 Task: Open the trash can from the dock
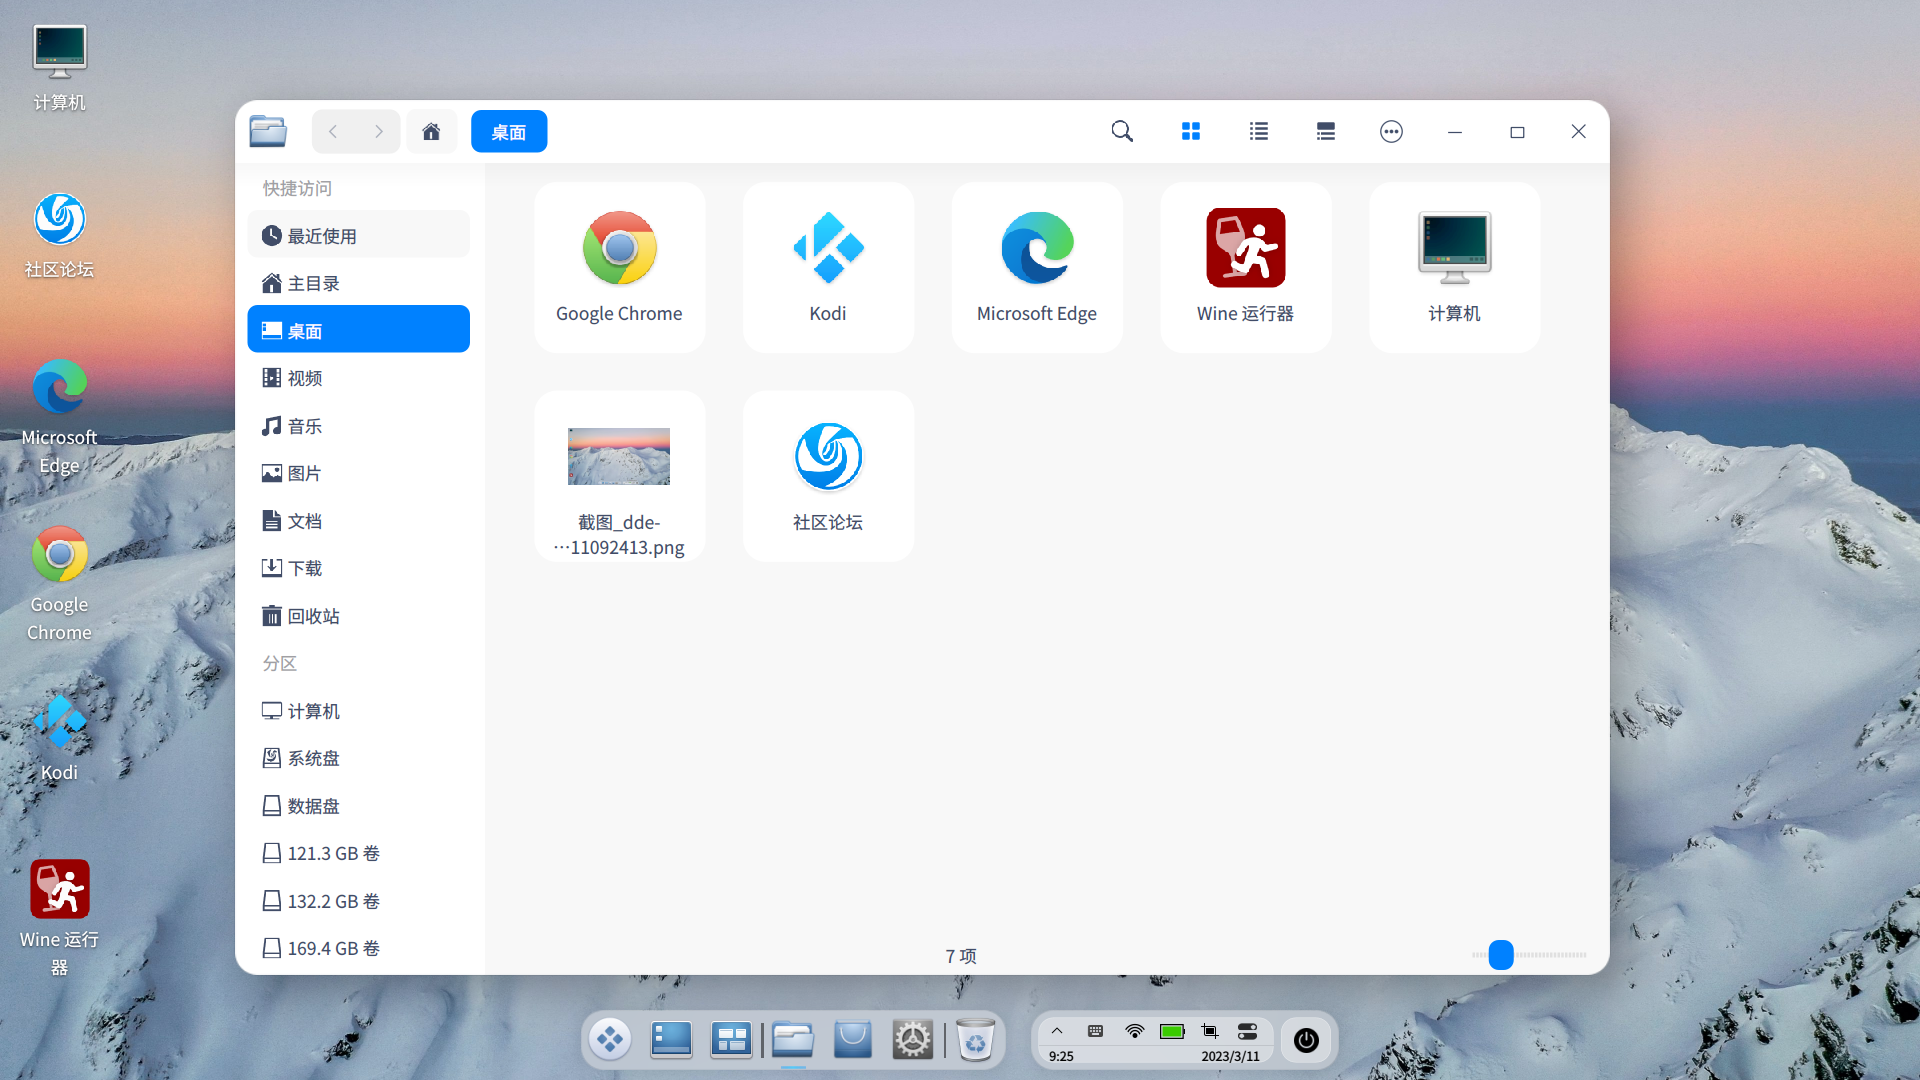point(976,1039)
